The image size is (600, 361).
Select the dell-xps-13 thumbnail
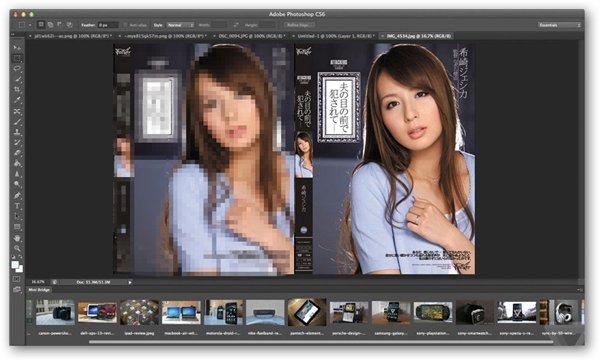click(97, 313)
